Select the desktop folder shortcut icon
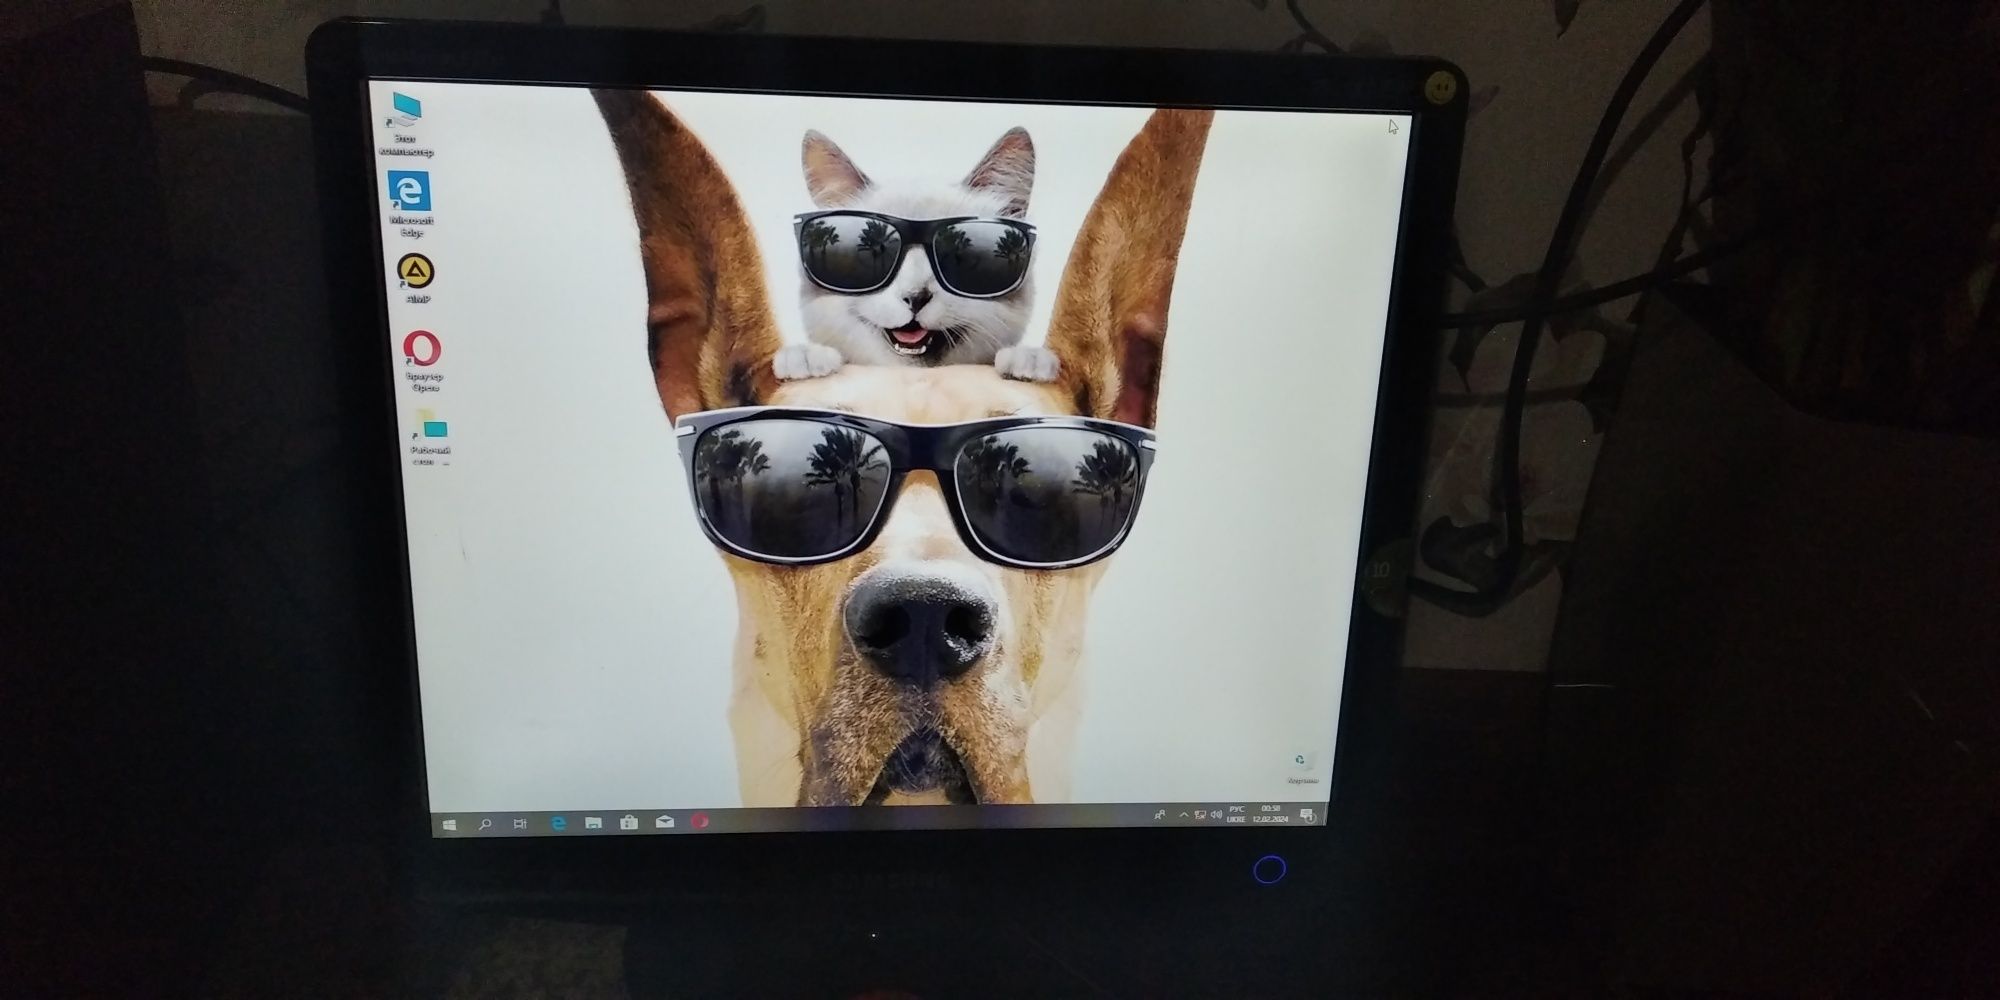The height and width of the screenshot is (1000, 2000). pyautogui.click(x=431, y=437)
